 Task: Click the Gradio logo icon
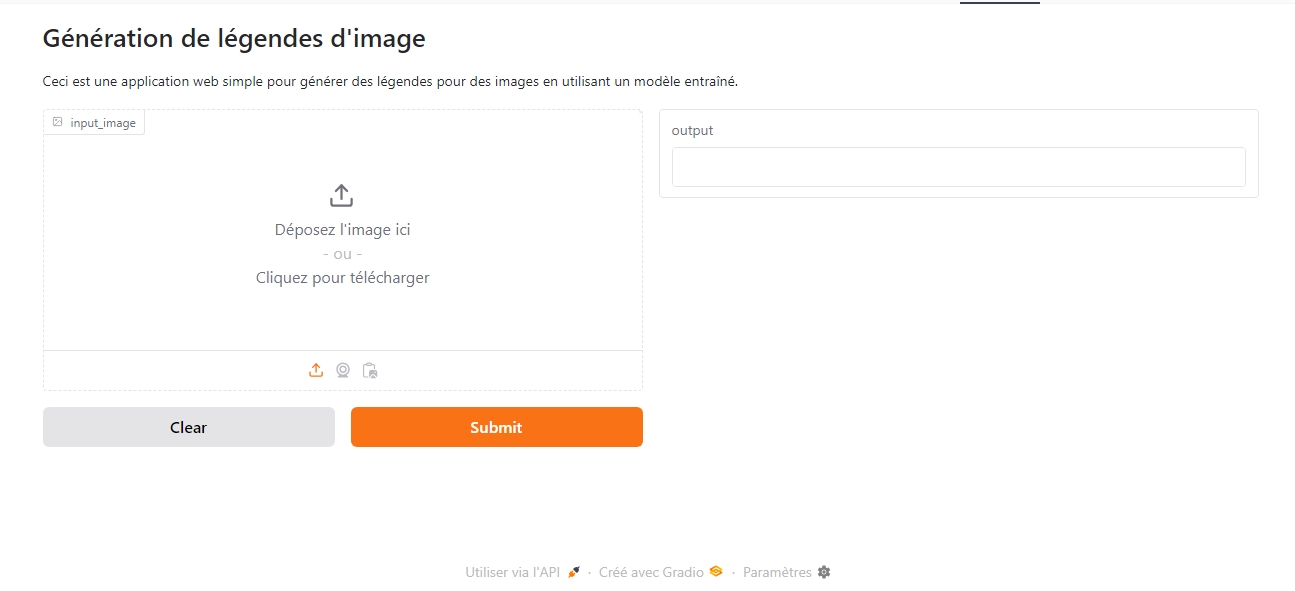click(716, 572)
